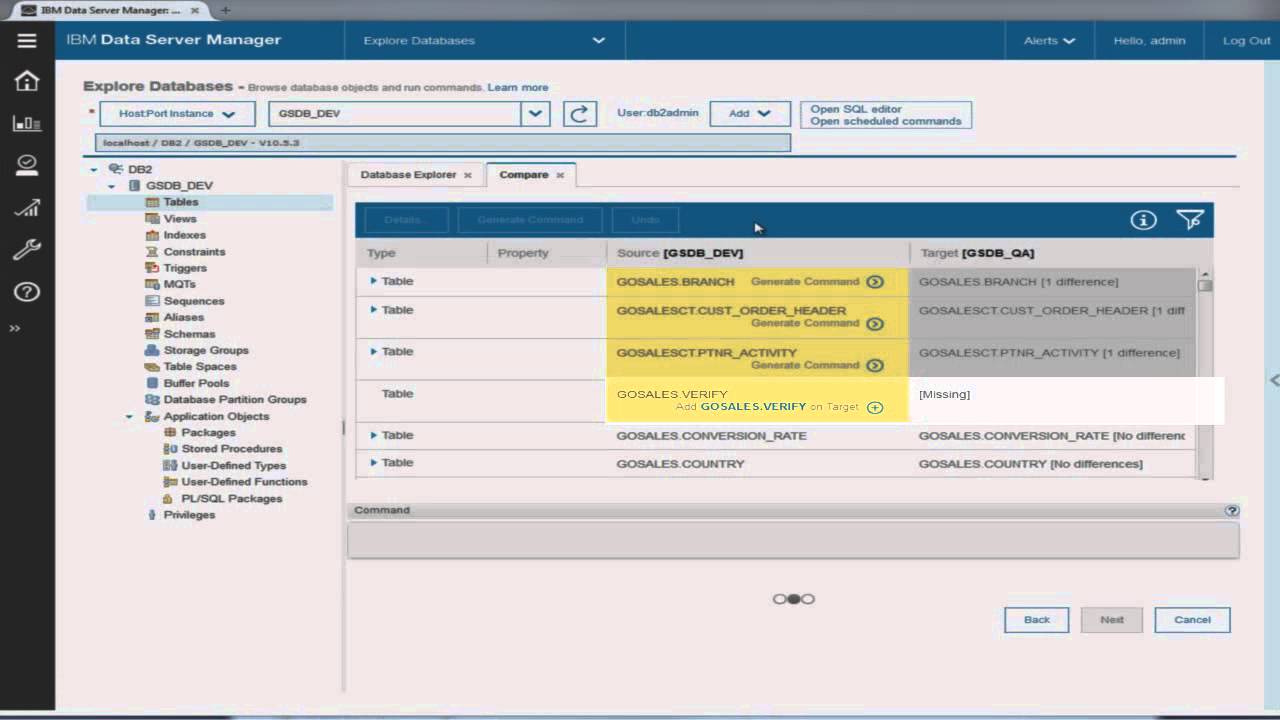Open the wrench settings sidebar icon

tap(27, 250)
